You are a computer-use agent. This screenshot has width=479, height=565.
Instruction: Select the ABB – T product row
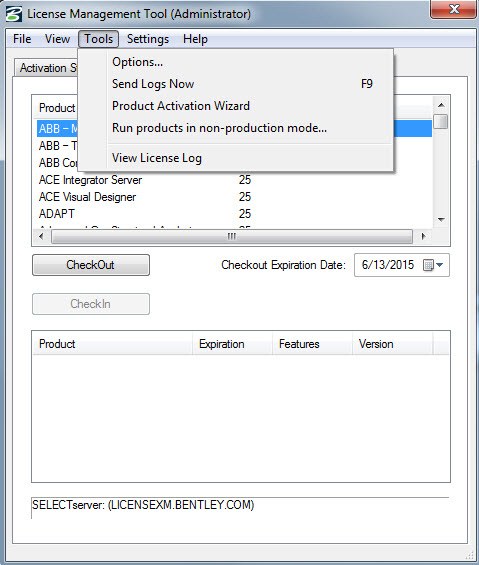pos(57,146)
